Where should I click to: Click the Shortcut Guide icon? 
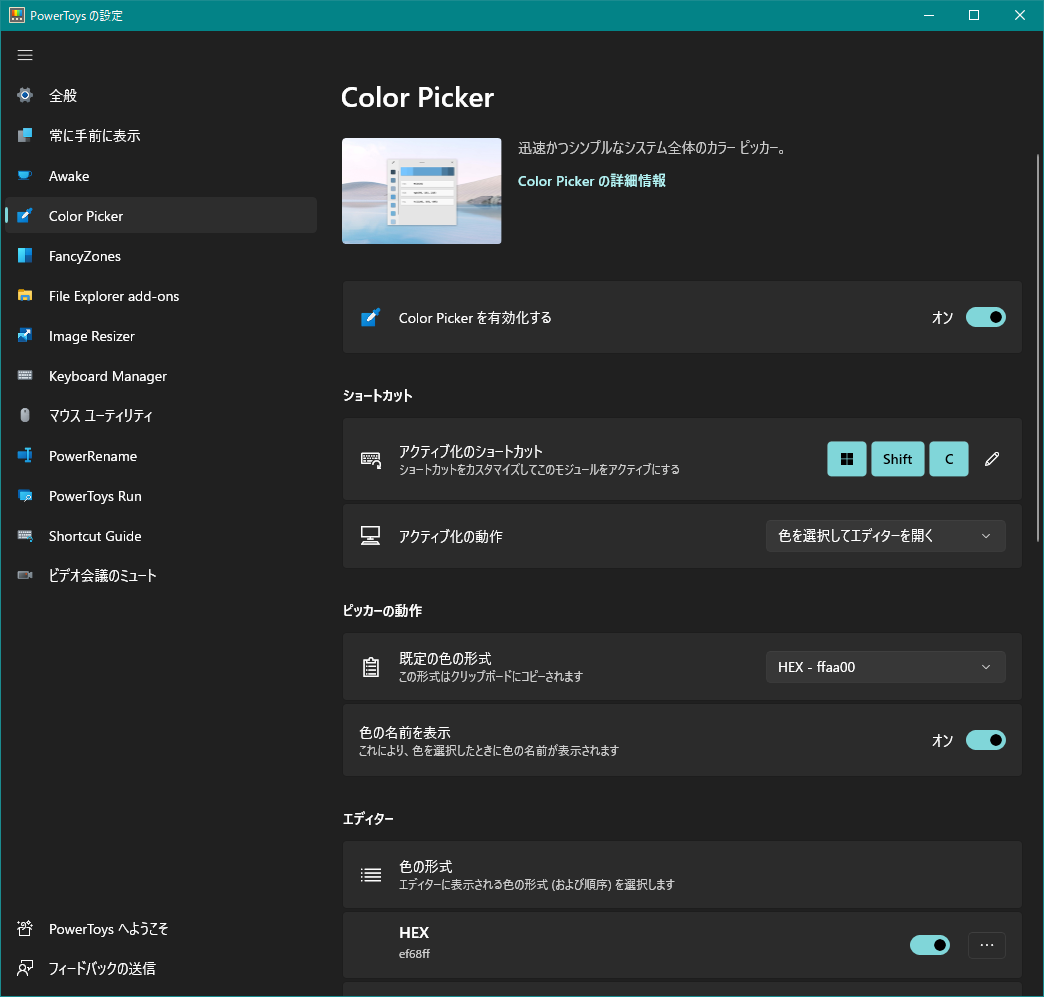[25, 535]
